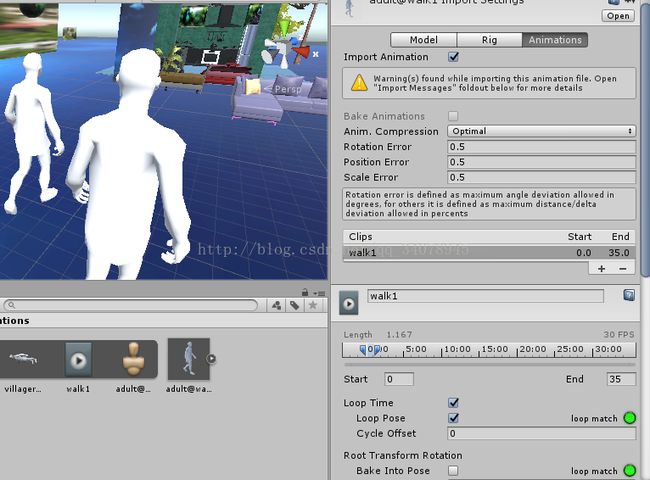Click Search by Type icon
This screenshot has height=480, width=650.
pyautogui.click(x=276, y=305)
